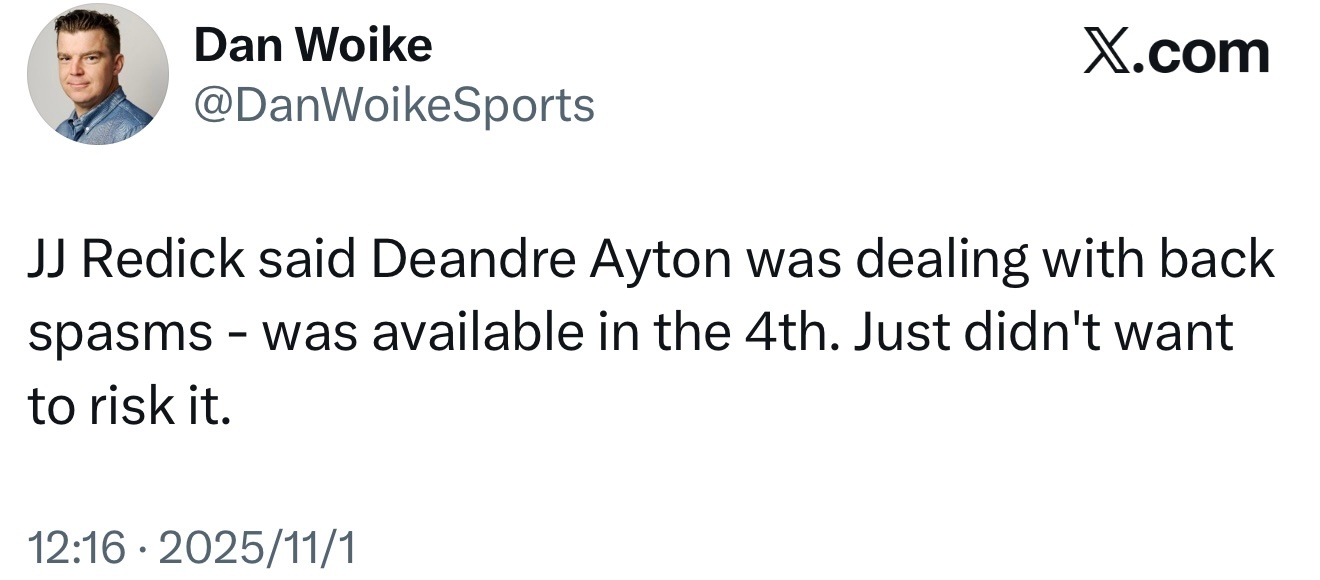The width and height of the screenshot is (1320, 580).
Task: Click the word "spasms" in the tweet
Action: coord(118,334)
